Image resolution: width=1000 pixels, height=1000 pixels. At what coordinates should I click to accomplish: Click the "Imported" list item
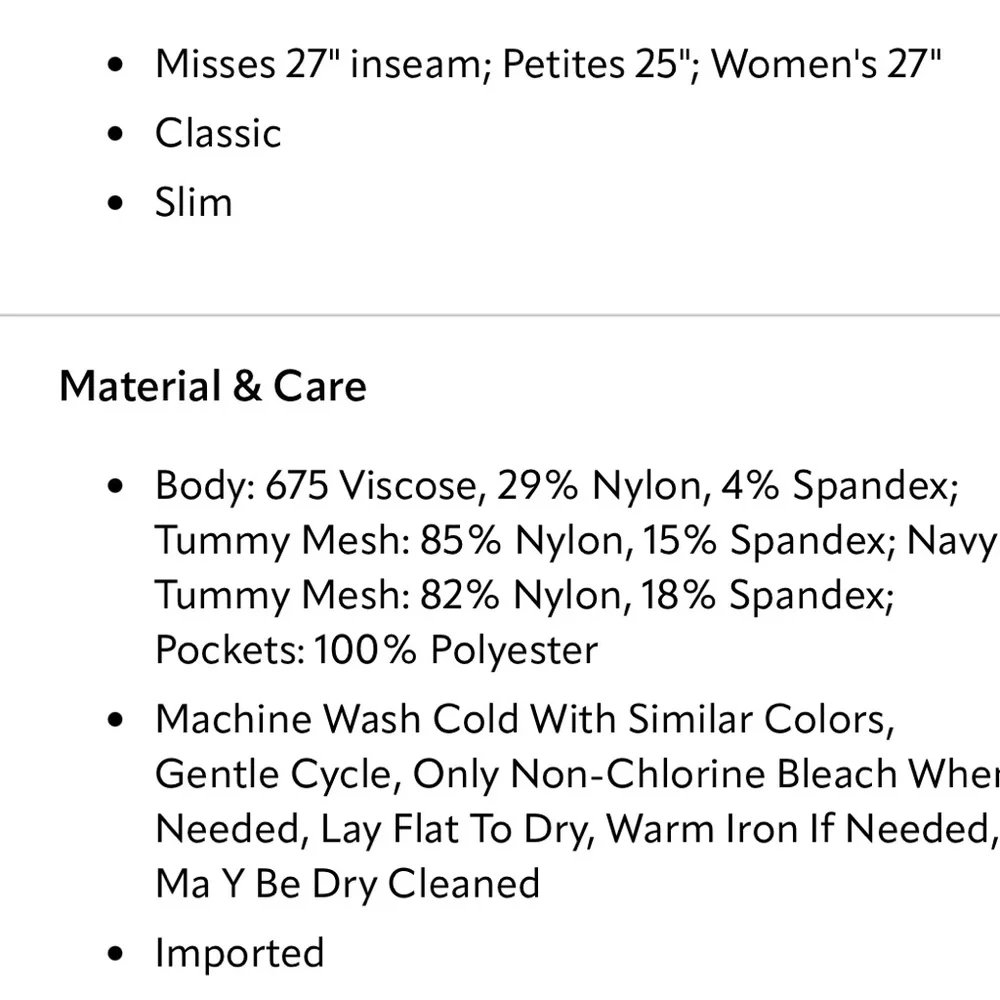239,953
